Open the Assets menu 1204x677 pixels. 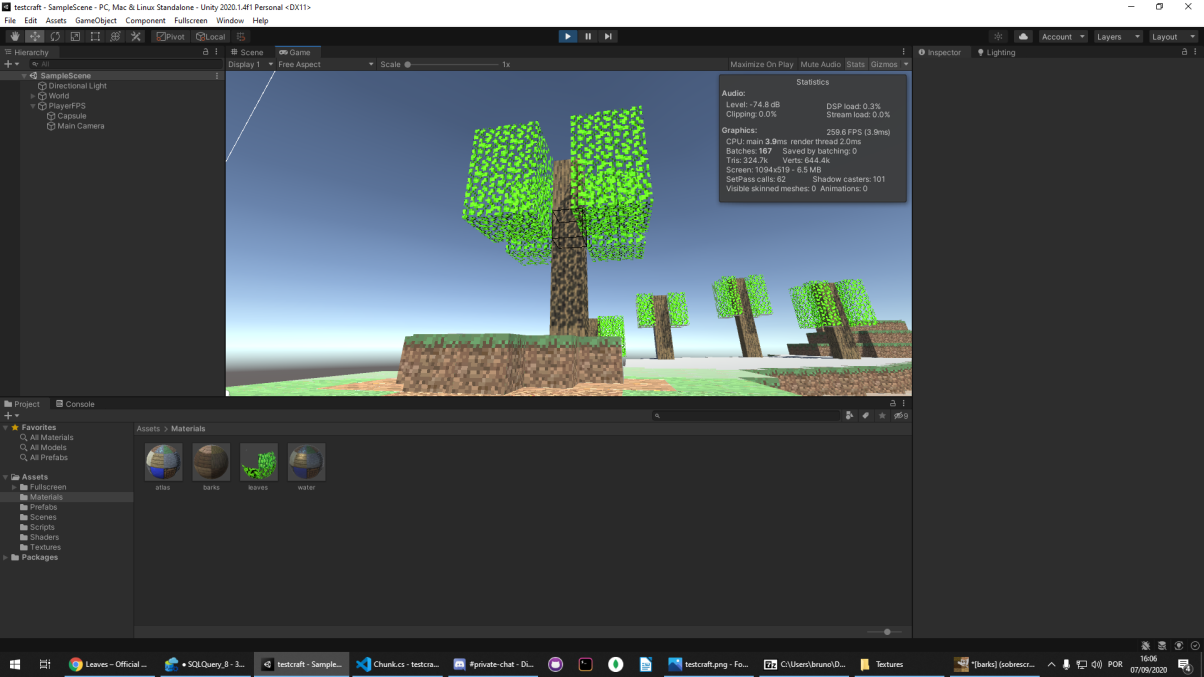coord(56,20)
